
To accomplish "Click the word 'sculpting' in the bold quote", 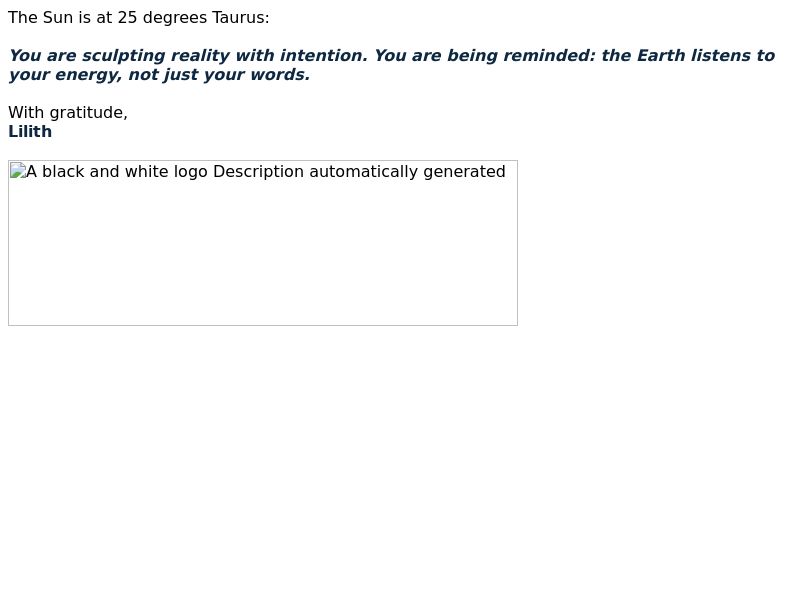I will click(123, 56).
